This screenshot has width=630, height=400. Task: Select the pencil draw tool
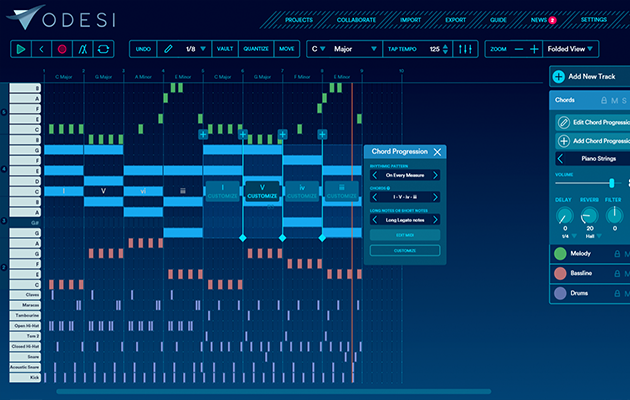click(x=168, y=48)
